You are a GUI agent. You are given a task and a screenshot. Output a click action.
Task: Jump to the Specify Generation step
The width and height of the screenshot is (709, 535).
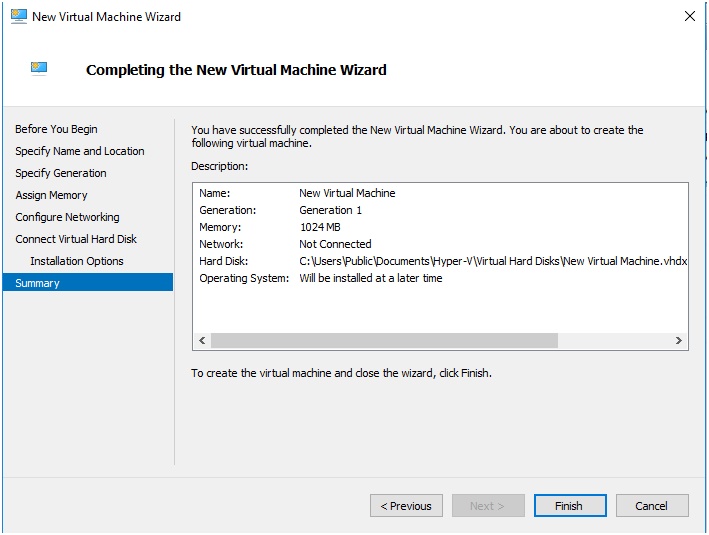(61, 173)
